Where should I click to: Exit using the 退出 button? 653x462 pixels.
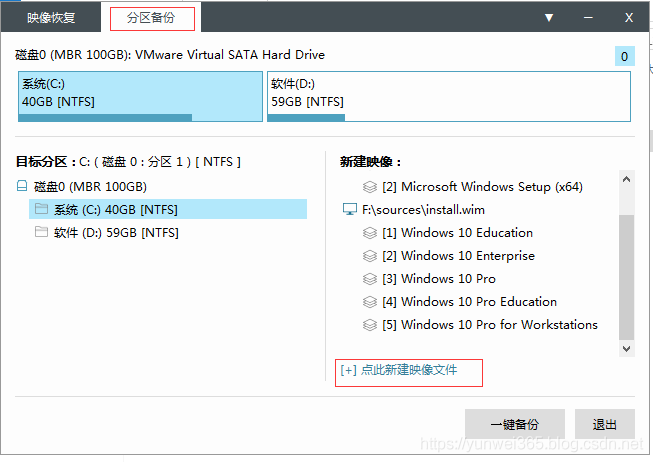[605, 424]
